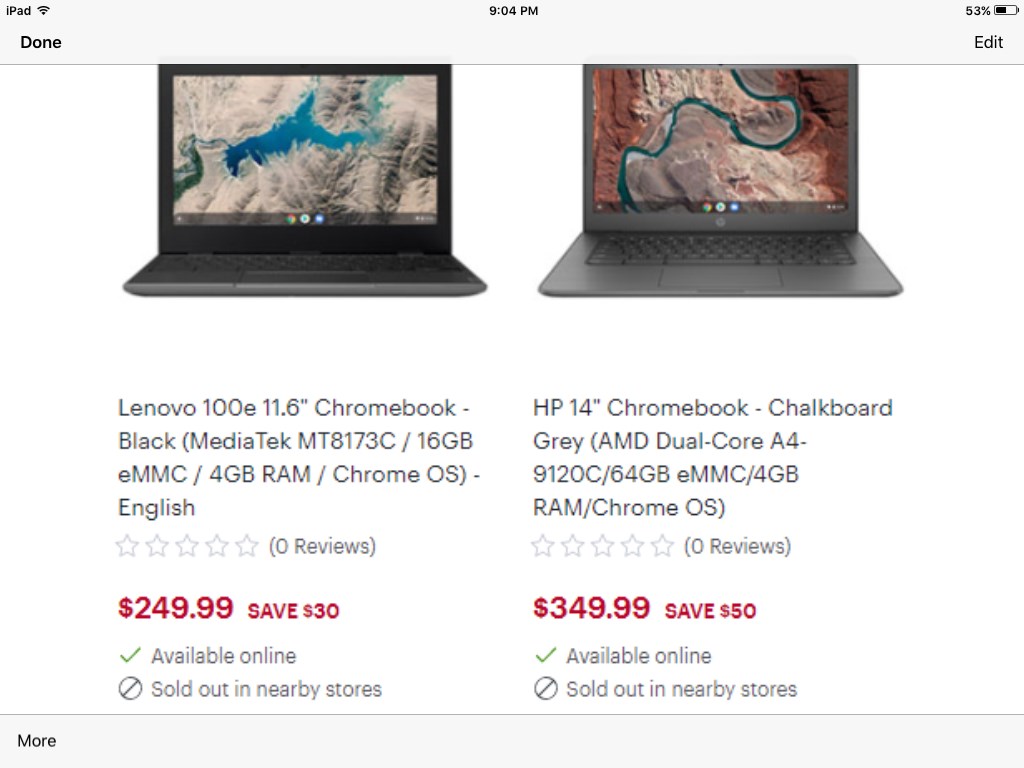Tap Edit in the top bar
This screenshot has width=1024, height=768.
[x=988, y=42]
